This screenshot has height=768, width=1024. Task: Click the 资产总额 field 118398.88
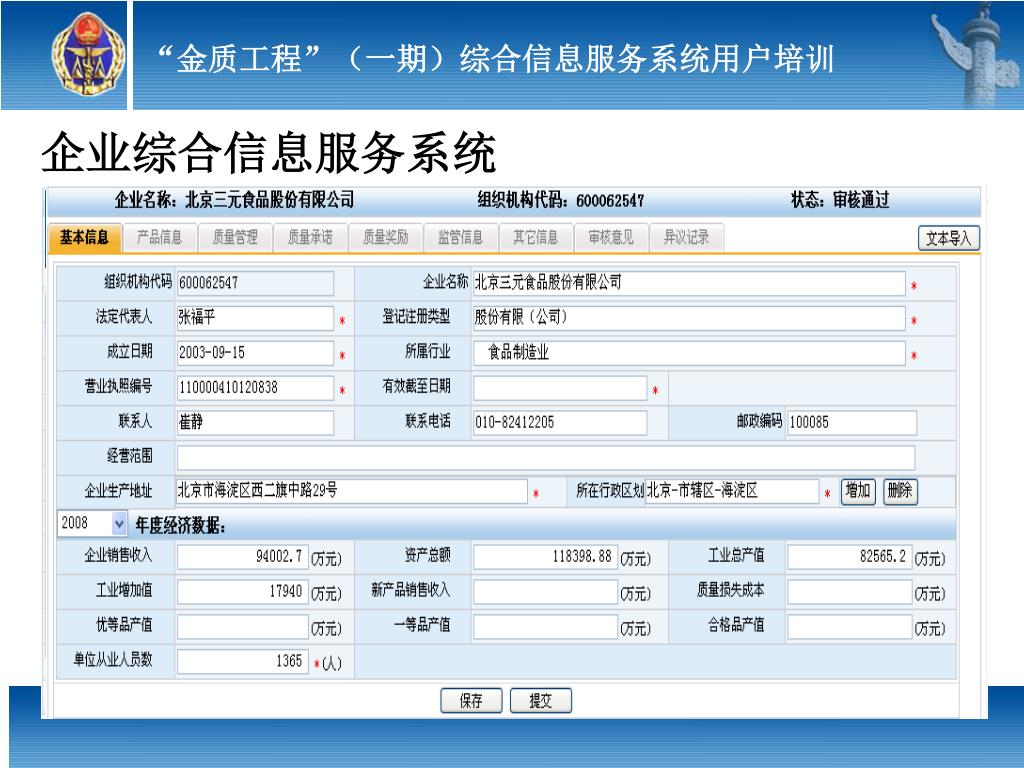(x=545, y=557)
